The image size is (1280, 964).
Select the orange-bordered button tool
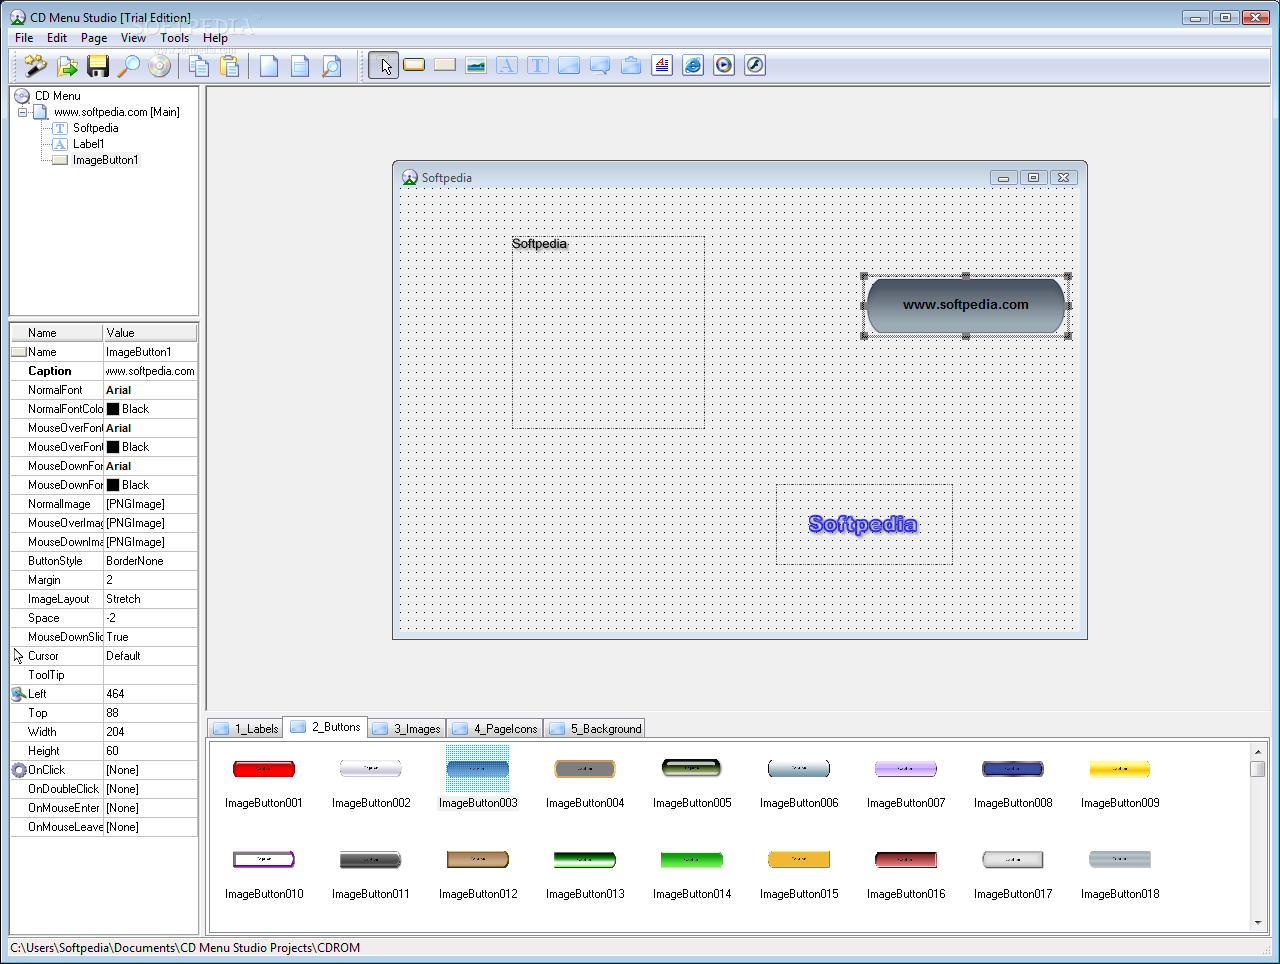(414, 65)
